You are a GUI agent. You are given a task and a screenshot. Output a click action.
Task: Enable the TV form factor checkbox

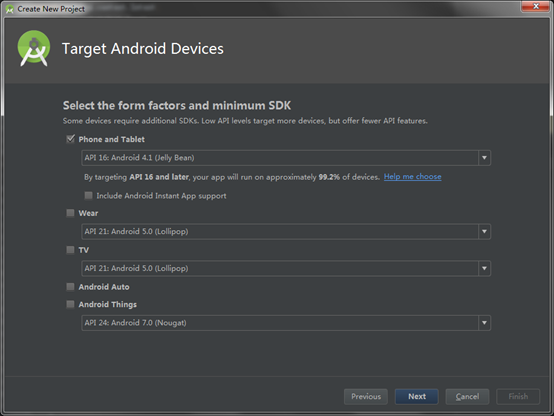pyautogui.click(x=71, y=250)
